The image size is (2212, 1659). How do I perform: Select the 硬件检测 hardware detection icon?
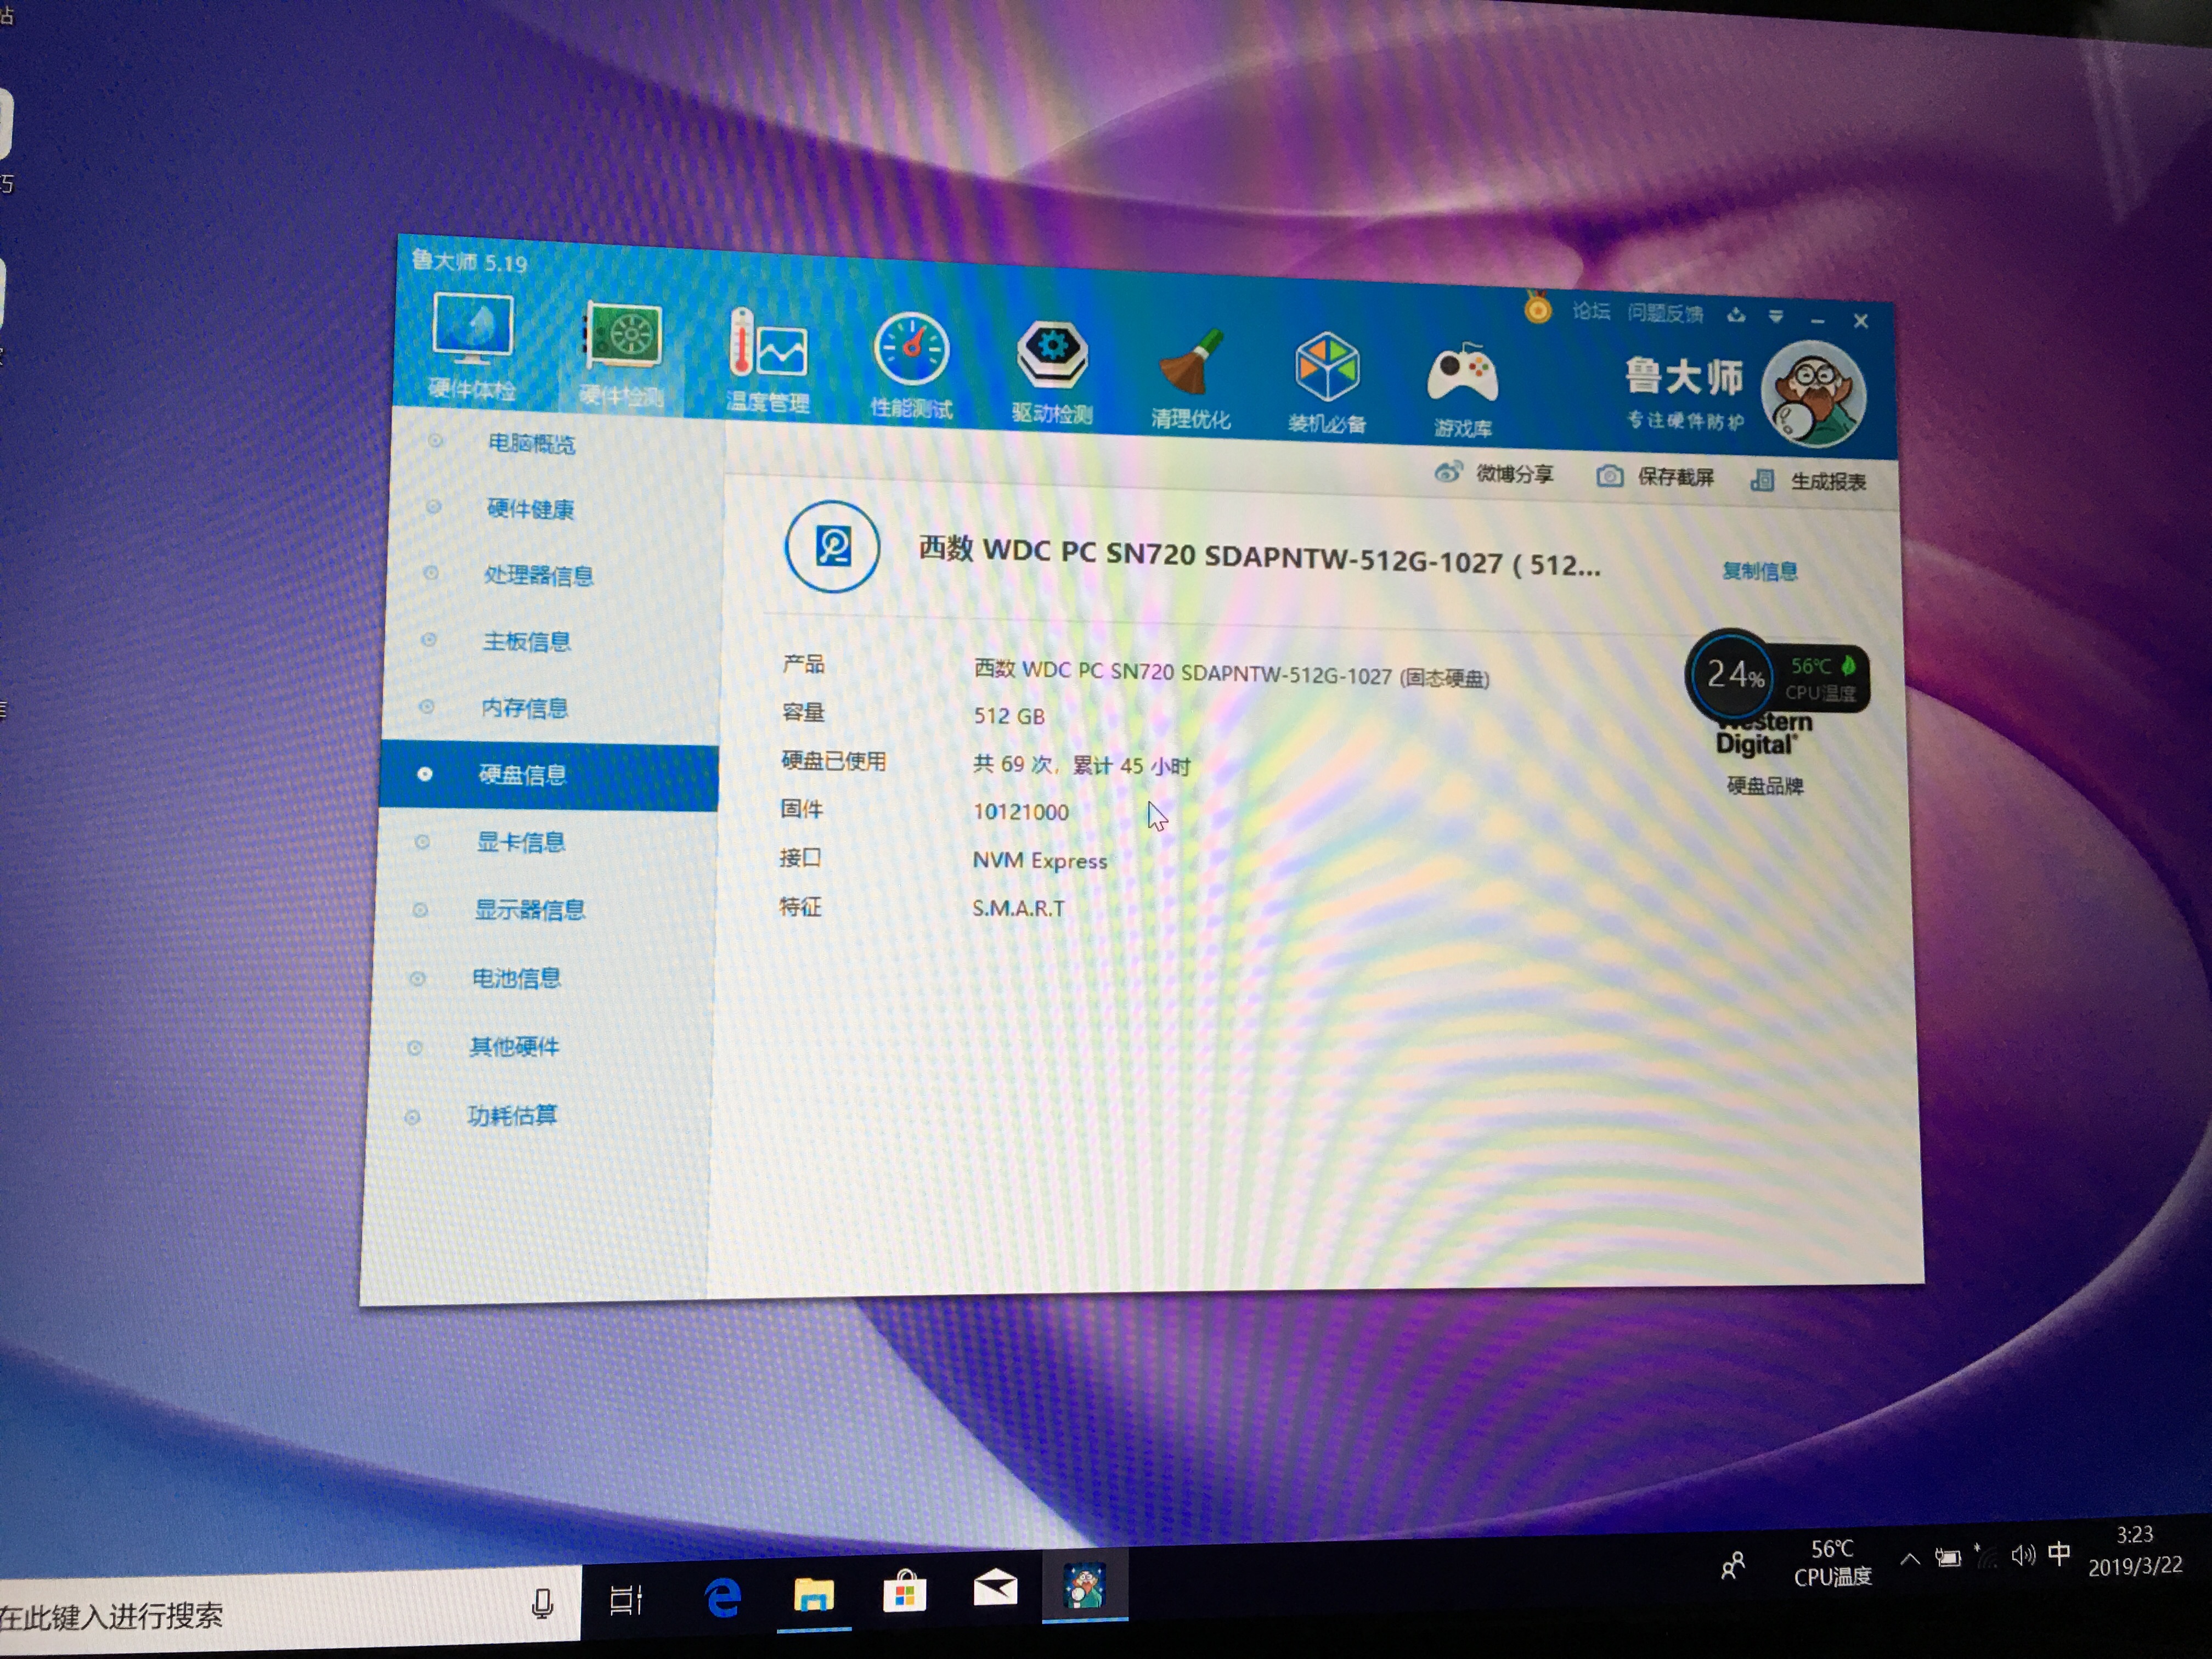(622, 355)
